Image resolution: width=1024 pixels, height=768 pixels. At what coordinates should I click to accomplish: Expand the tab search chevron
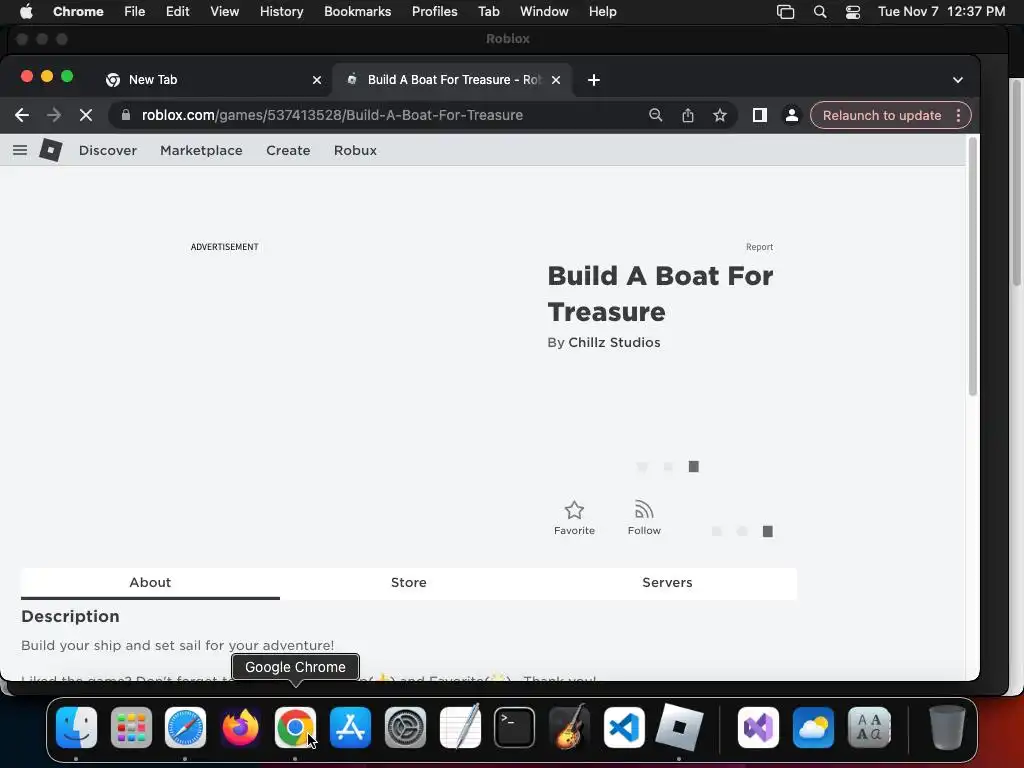click(957, 80)
